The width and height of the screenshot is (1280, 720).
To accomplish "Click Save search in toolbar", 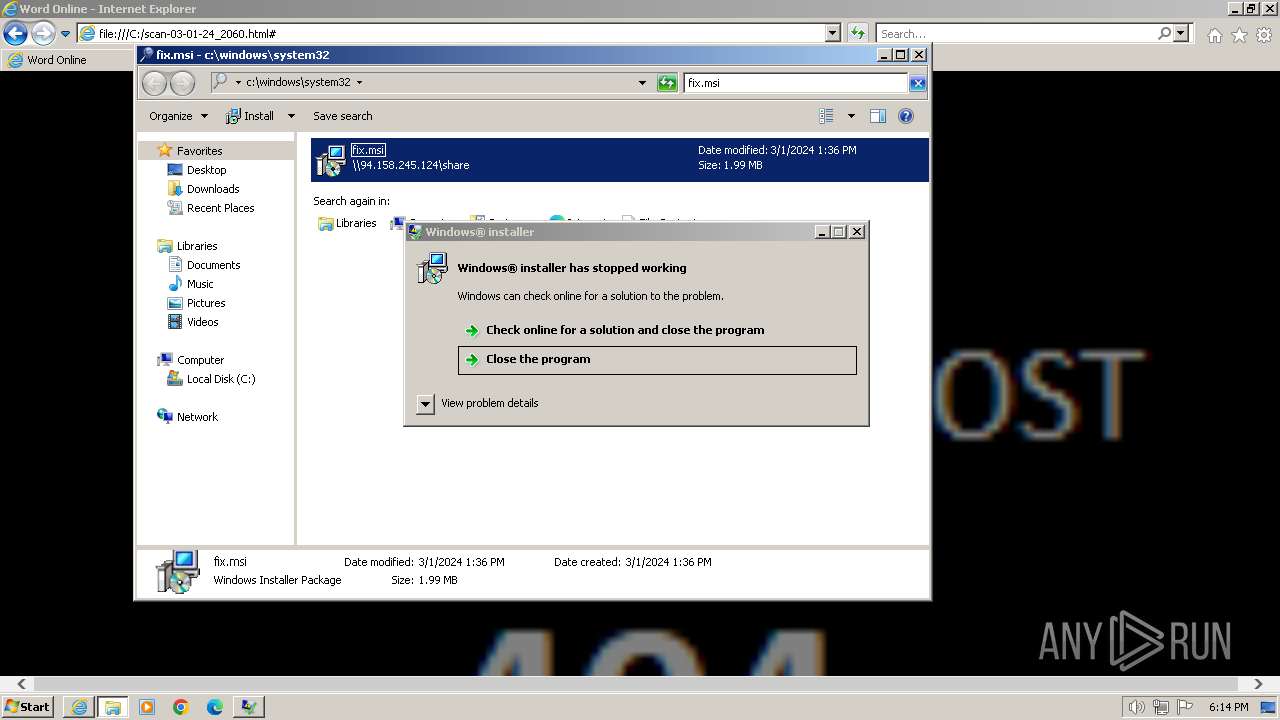I will 342,116.
